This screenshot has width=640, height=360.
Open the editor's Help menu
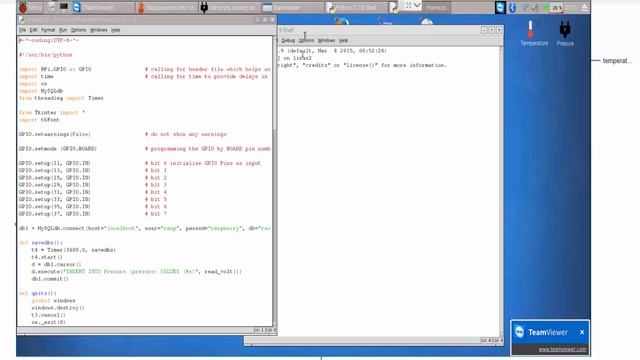pos(116,30)
